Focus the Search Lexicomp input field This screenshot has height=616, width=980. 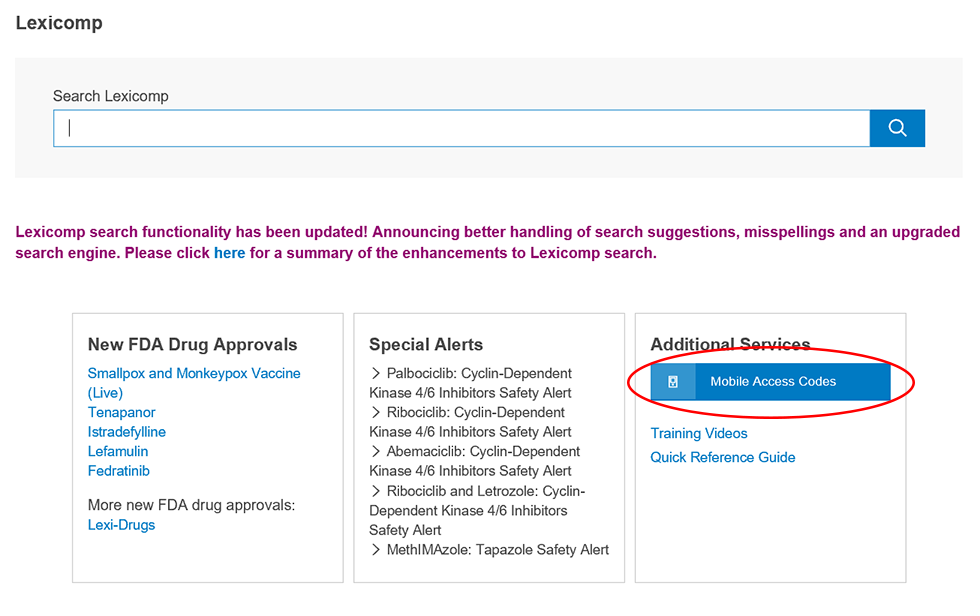click(x=461, y=128)
